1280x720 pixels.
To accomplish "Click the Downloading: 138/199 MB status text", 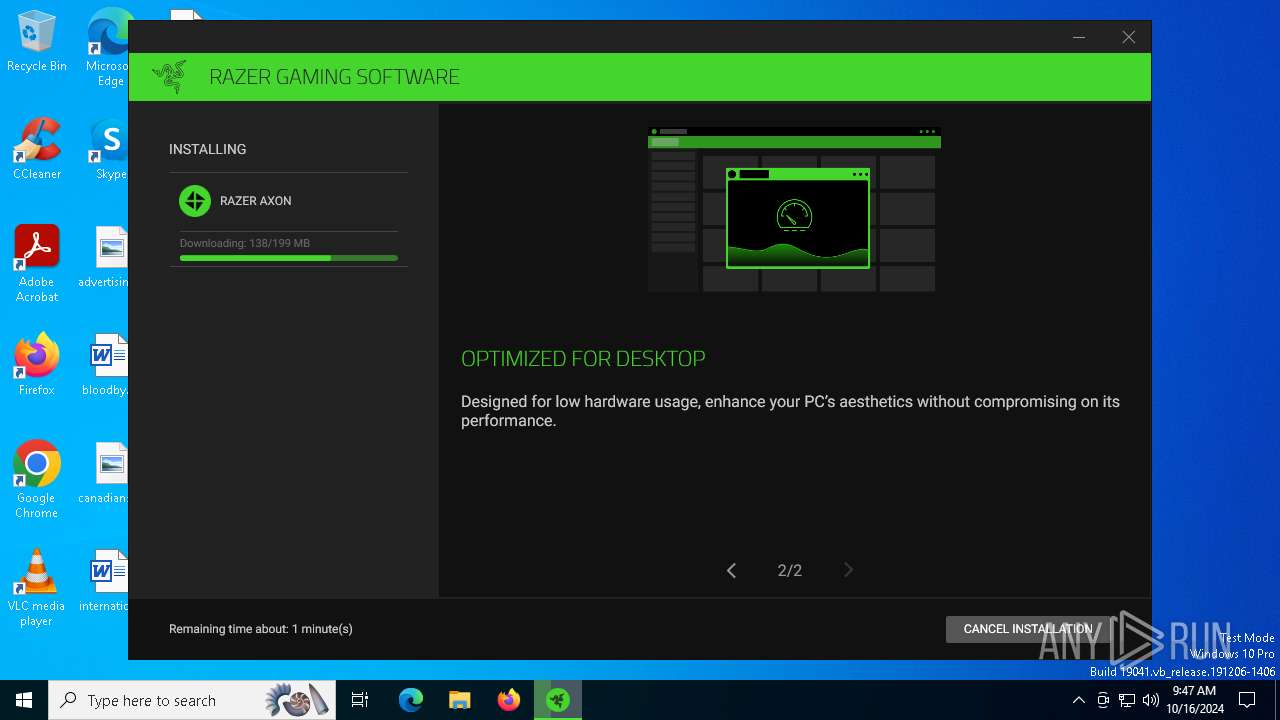I will coord(245,243).
